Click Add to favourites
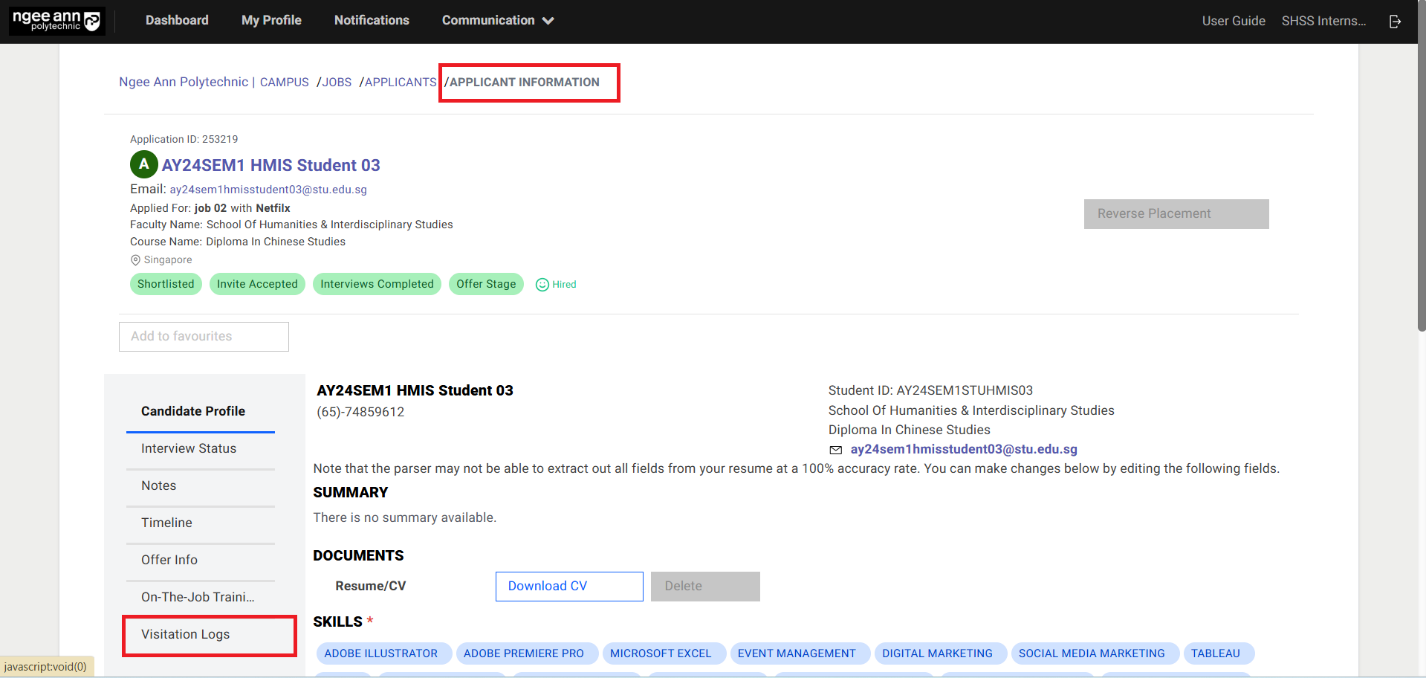The image size is (1426, 678). tap(203, 336)
